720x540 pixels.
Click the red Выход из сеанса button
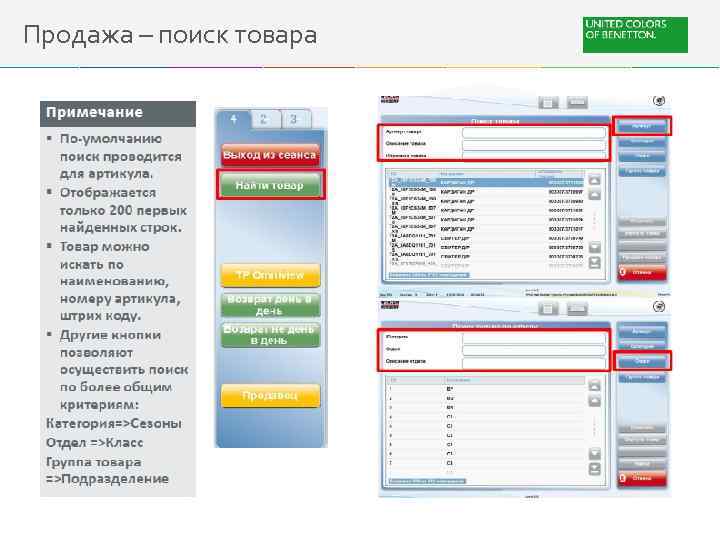tap(270, 155)
